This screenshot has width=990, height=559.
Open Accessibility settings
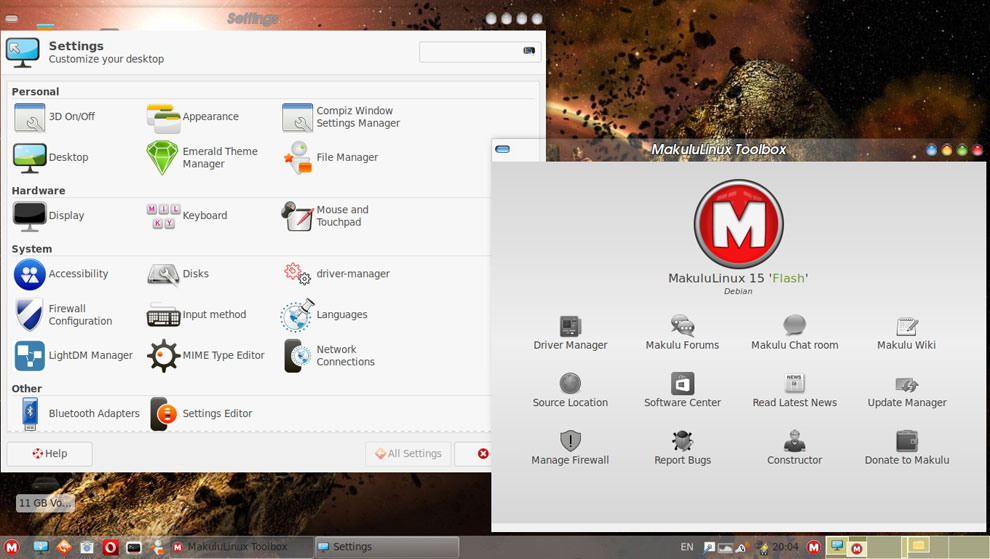pos(61,274)
